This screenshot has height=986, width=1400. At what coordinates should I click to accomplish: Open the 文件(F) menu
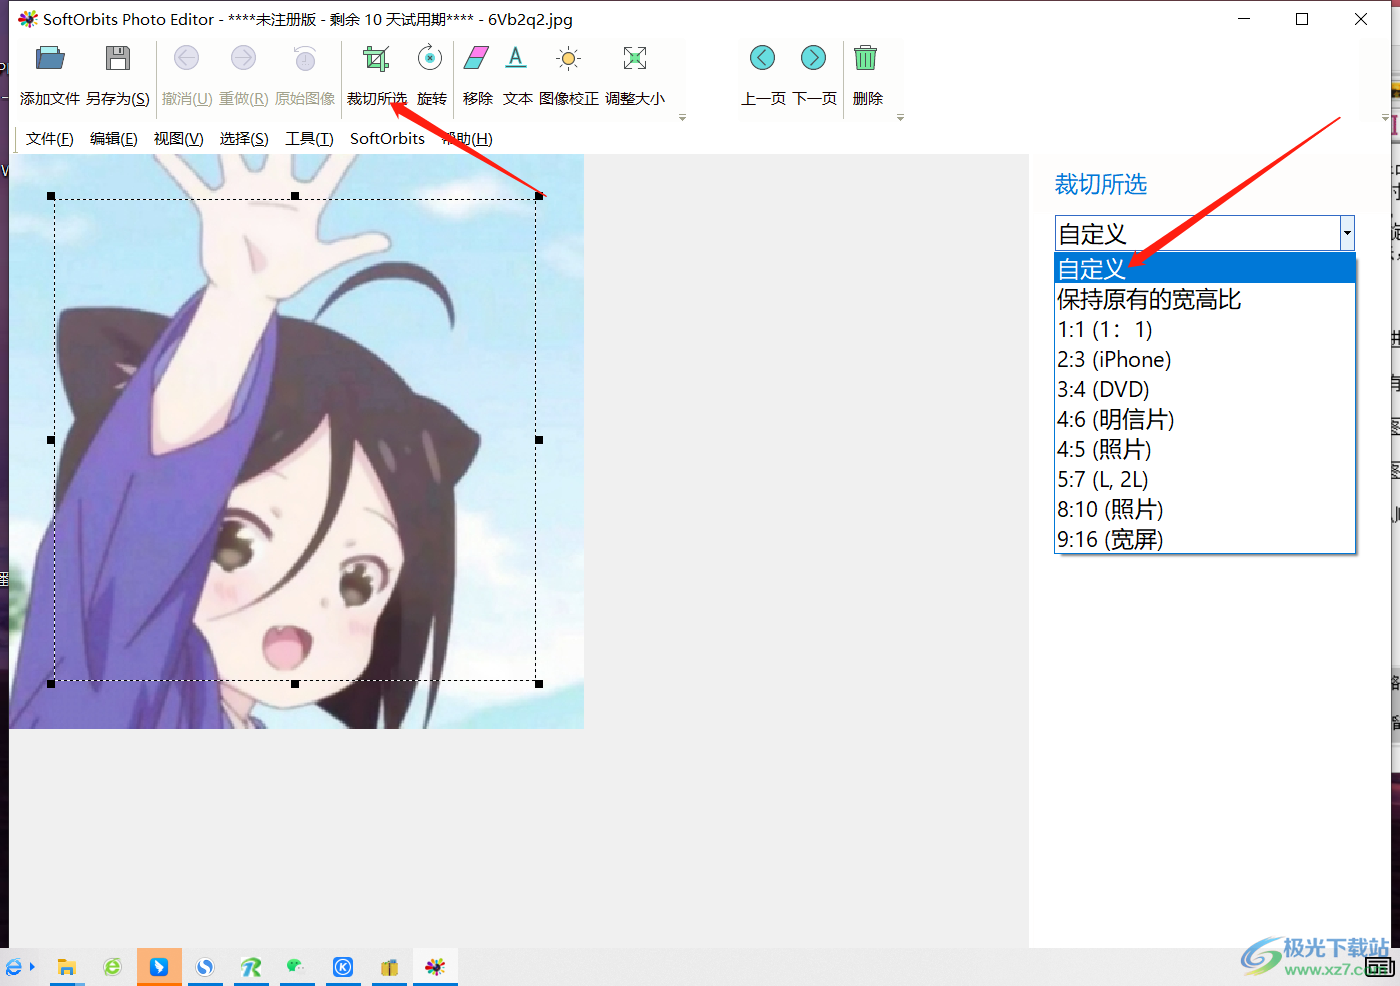[x=50, y=138]
